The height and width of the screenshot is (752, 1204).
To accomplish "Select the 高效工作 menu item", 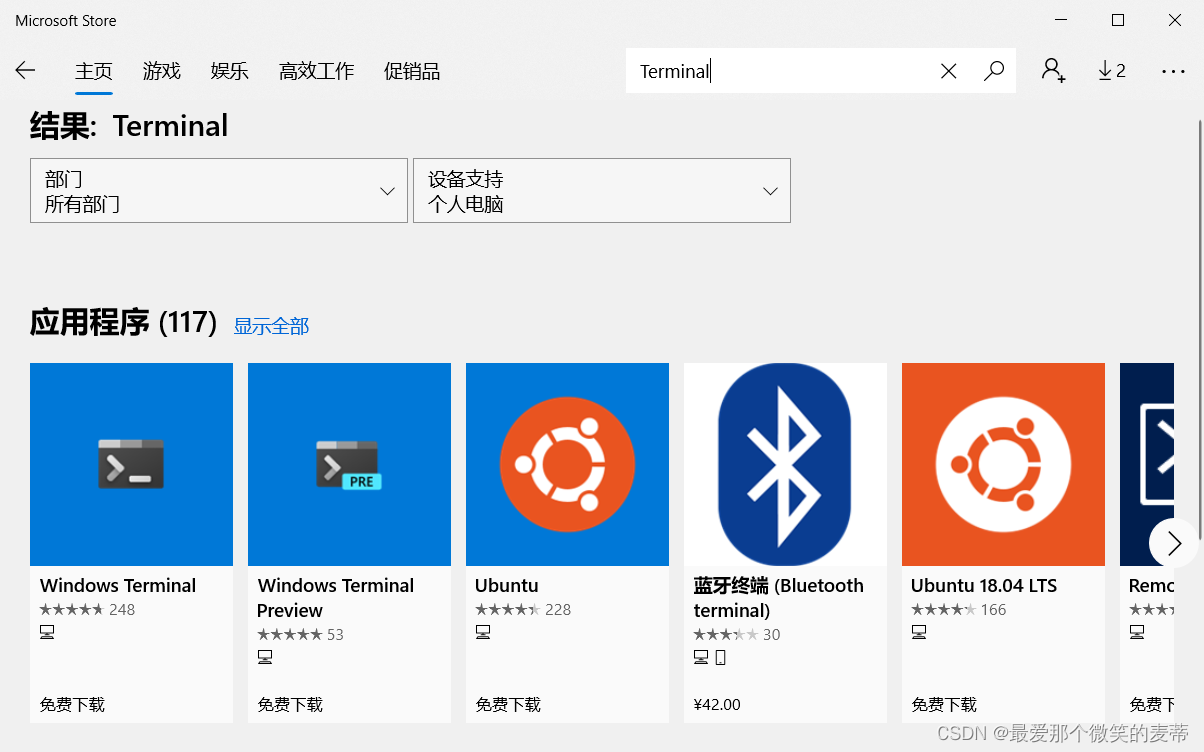I will (316, 71).
